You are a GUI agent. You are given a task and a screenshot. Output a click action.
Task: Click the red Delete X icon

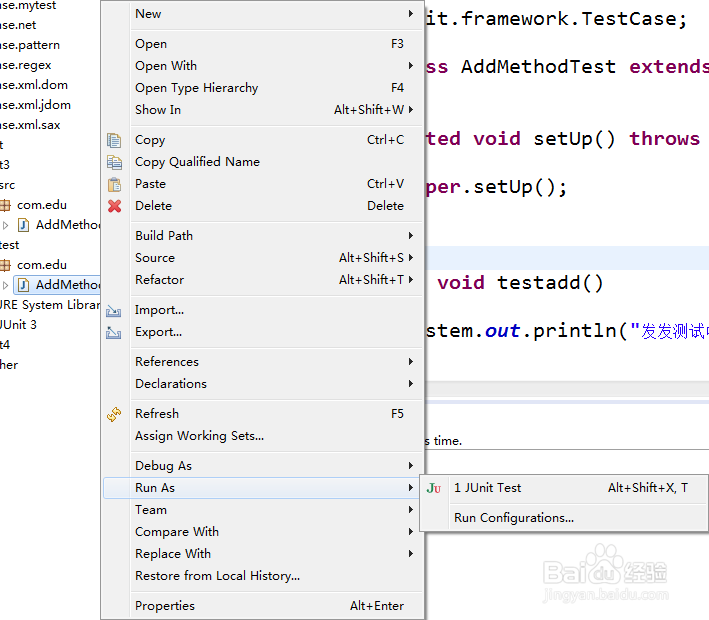(x=114, y=206)
